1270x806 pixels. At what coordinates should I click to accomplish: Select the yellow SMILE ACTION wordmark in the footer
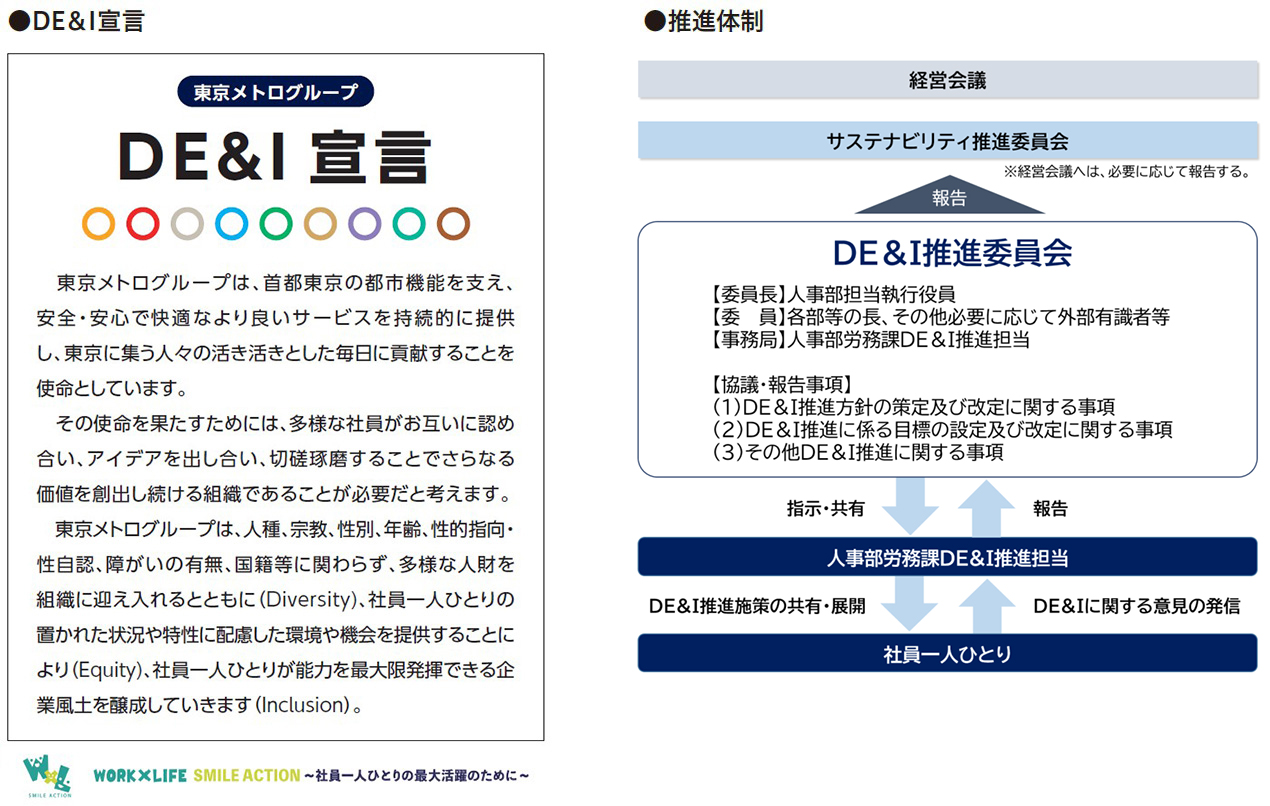point(247,775)
